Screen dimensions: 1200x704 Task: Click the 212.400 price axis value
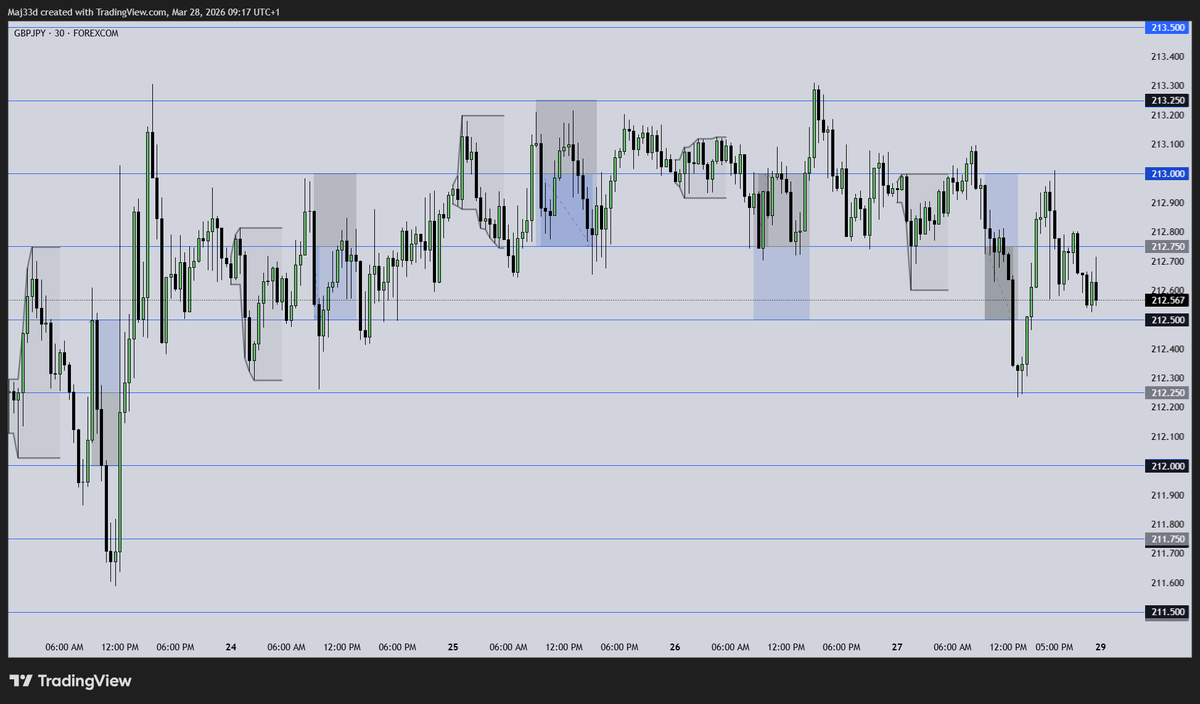1169,349
